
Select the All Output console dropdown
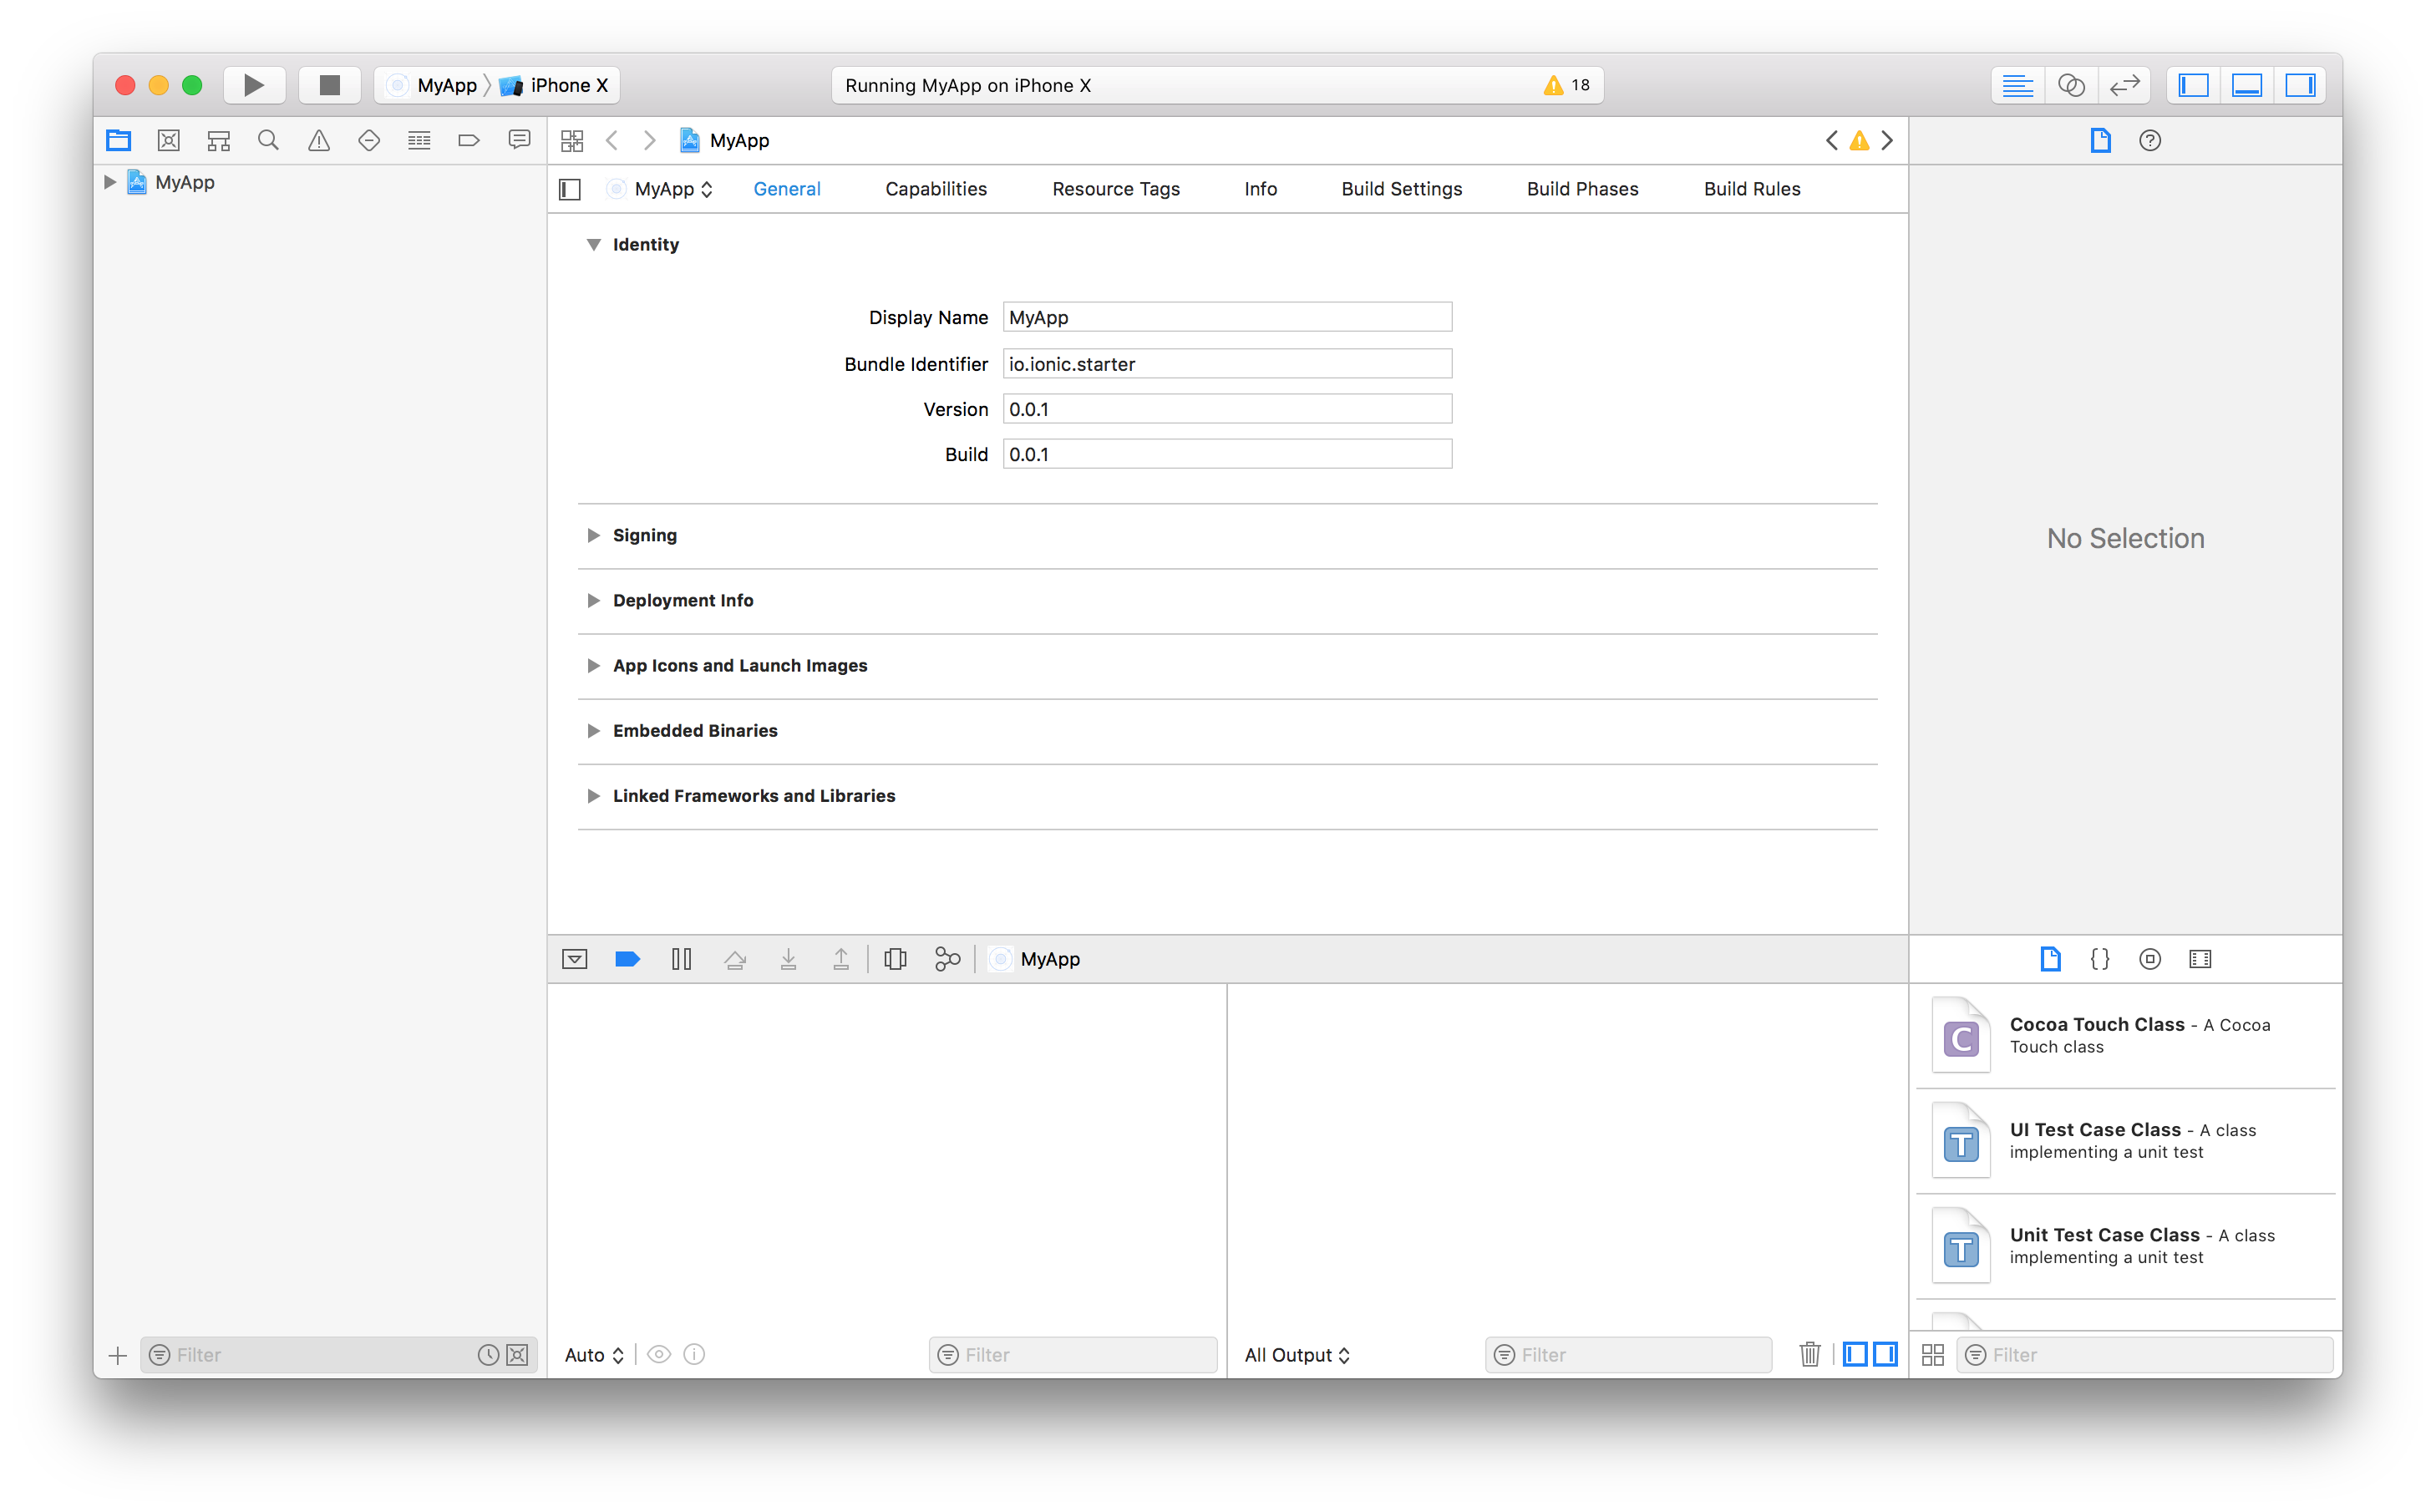(x=1297, y=1353)
